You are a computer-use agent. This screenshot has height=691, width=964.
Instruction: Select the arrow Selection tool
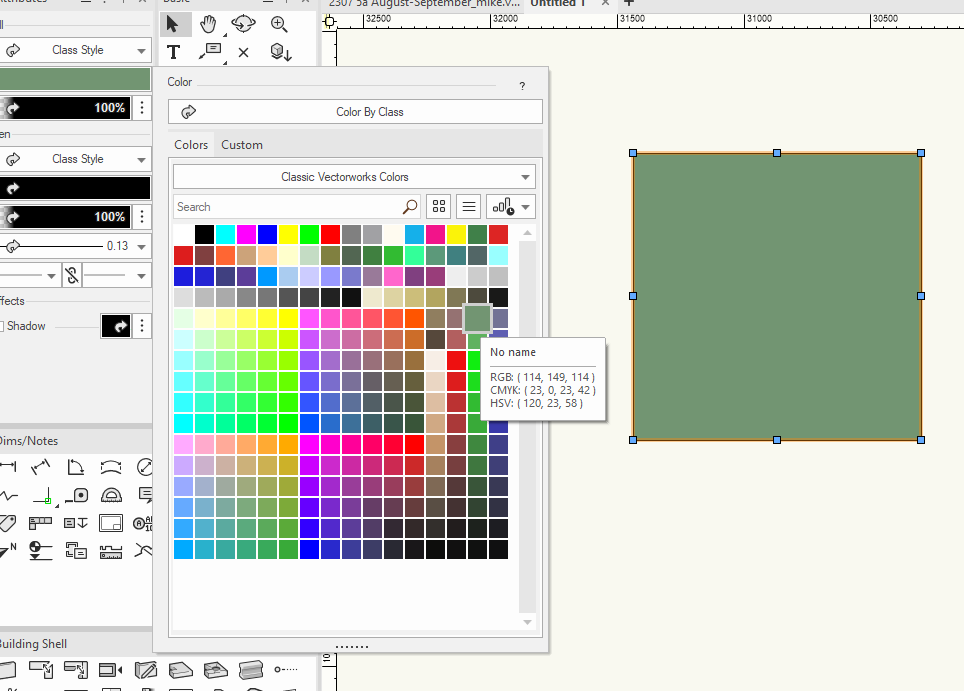pyautogui.click(x=173, y=24)
